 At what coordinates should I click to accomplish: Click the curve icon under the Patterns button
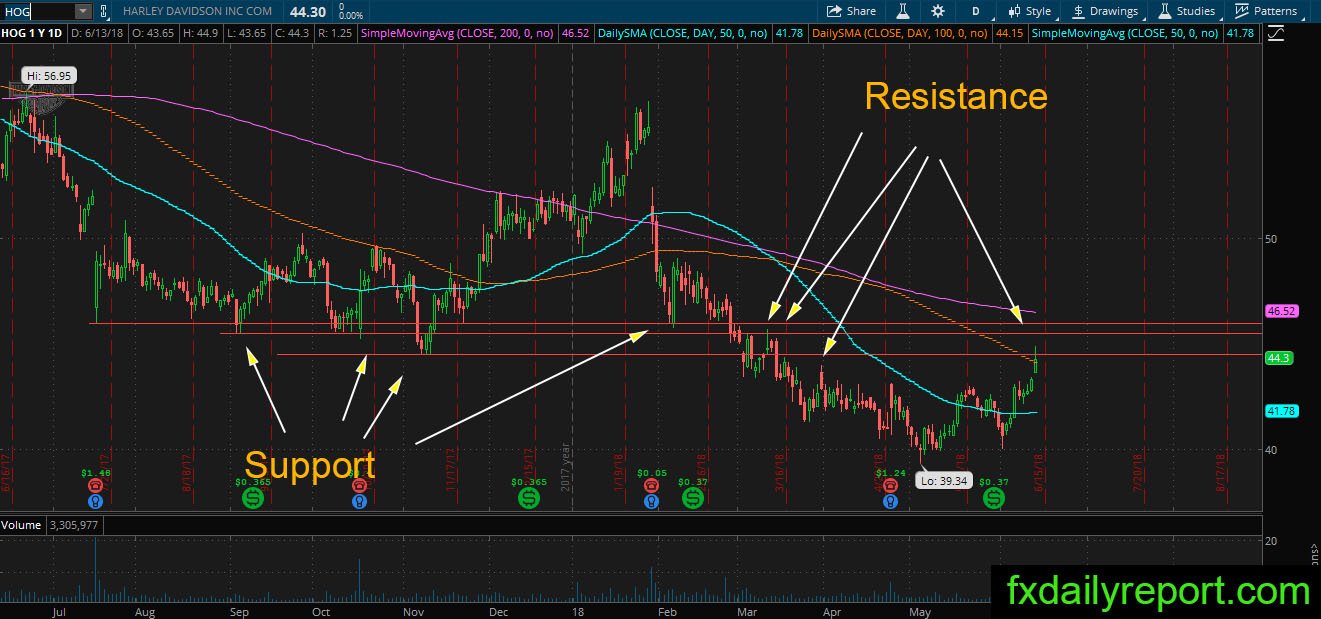click(1276, 33)
